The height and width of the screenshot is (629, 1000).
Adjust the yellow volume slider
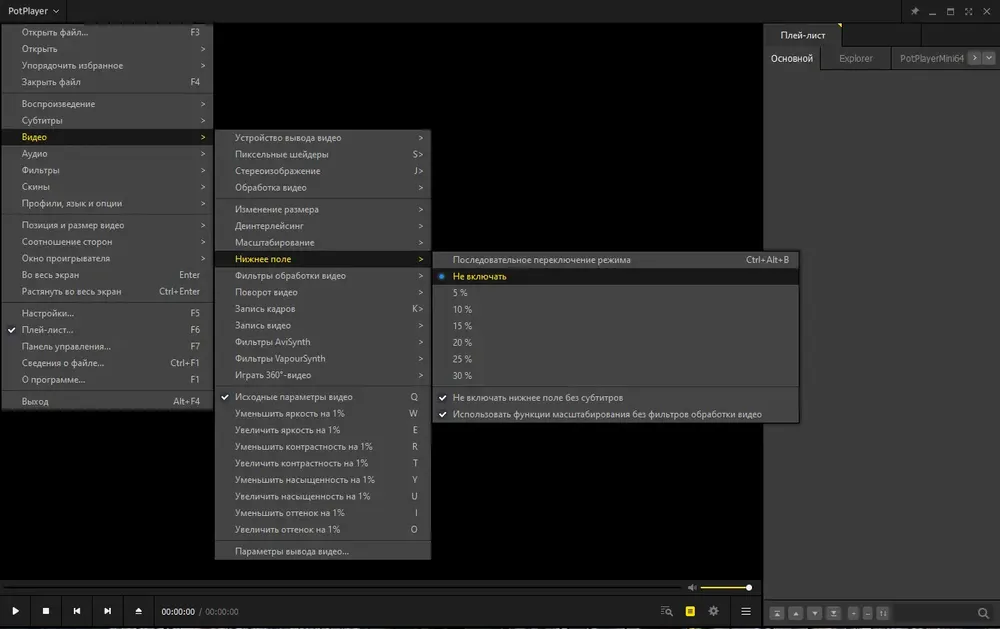726,588
